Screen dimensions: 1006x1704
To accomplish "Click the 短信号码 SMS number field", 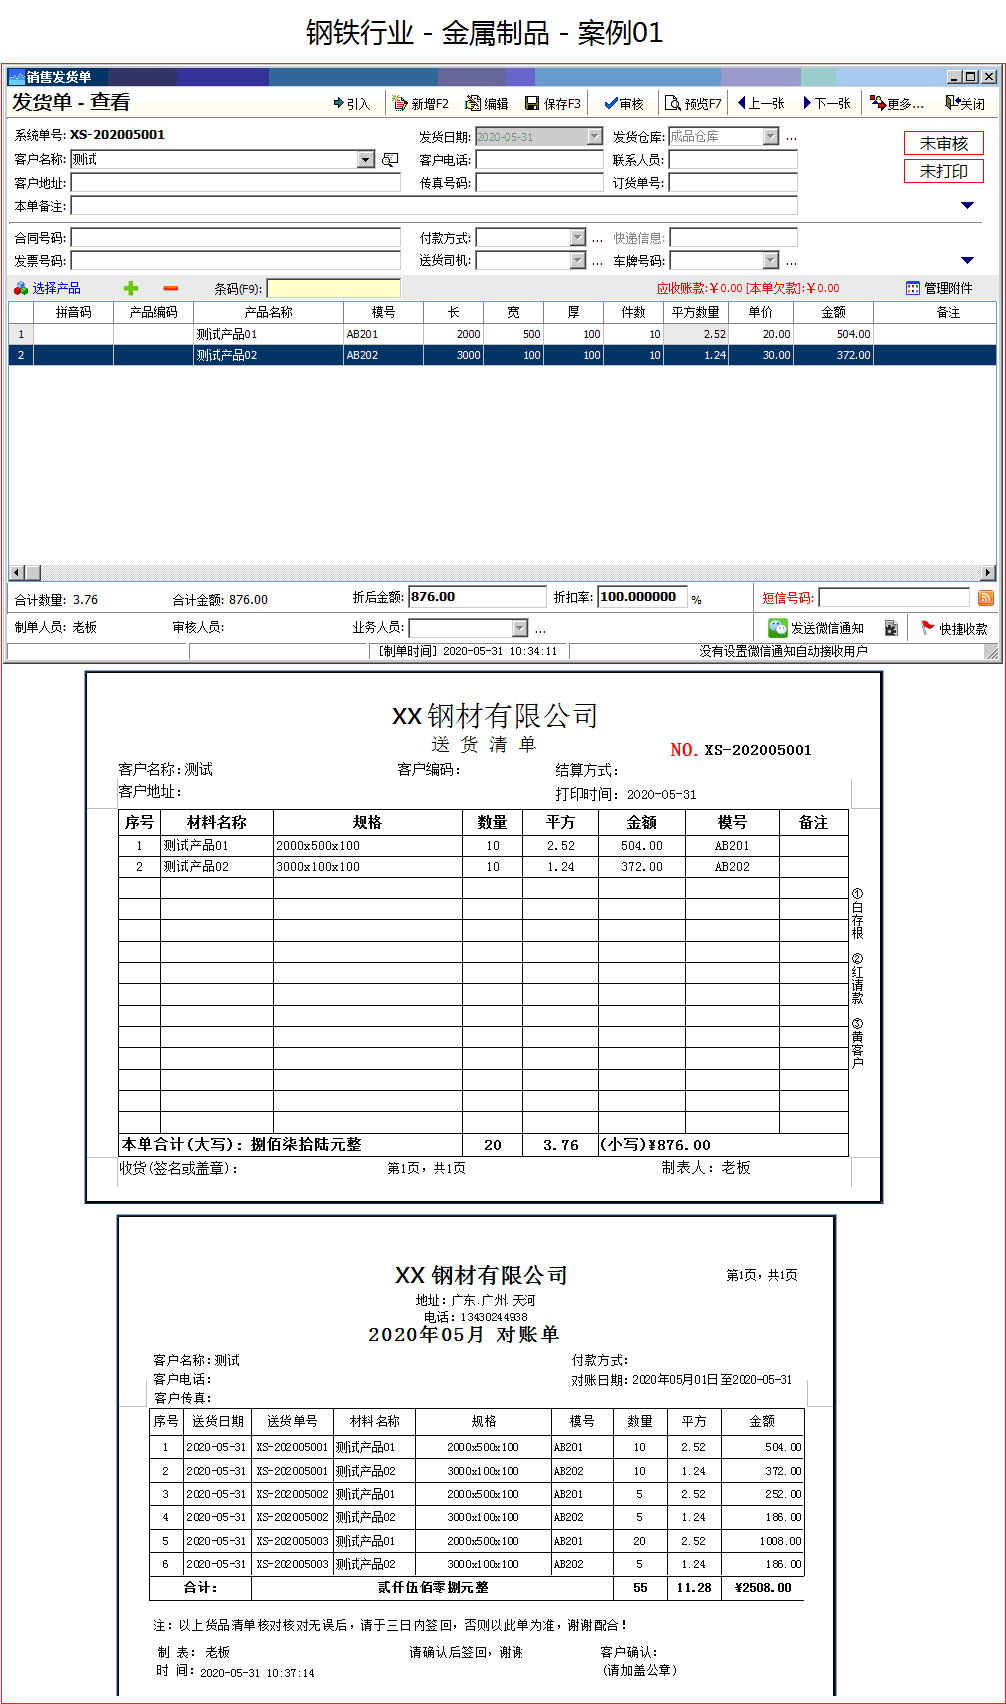I will click(x=894, y=598).
